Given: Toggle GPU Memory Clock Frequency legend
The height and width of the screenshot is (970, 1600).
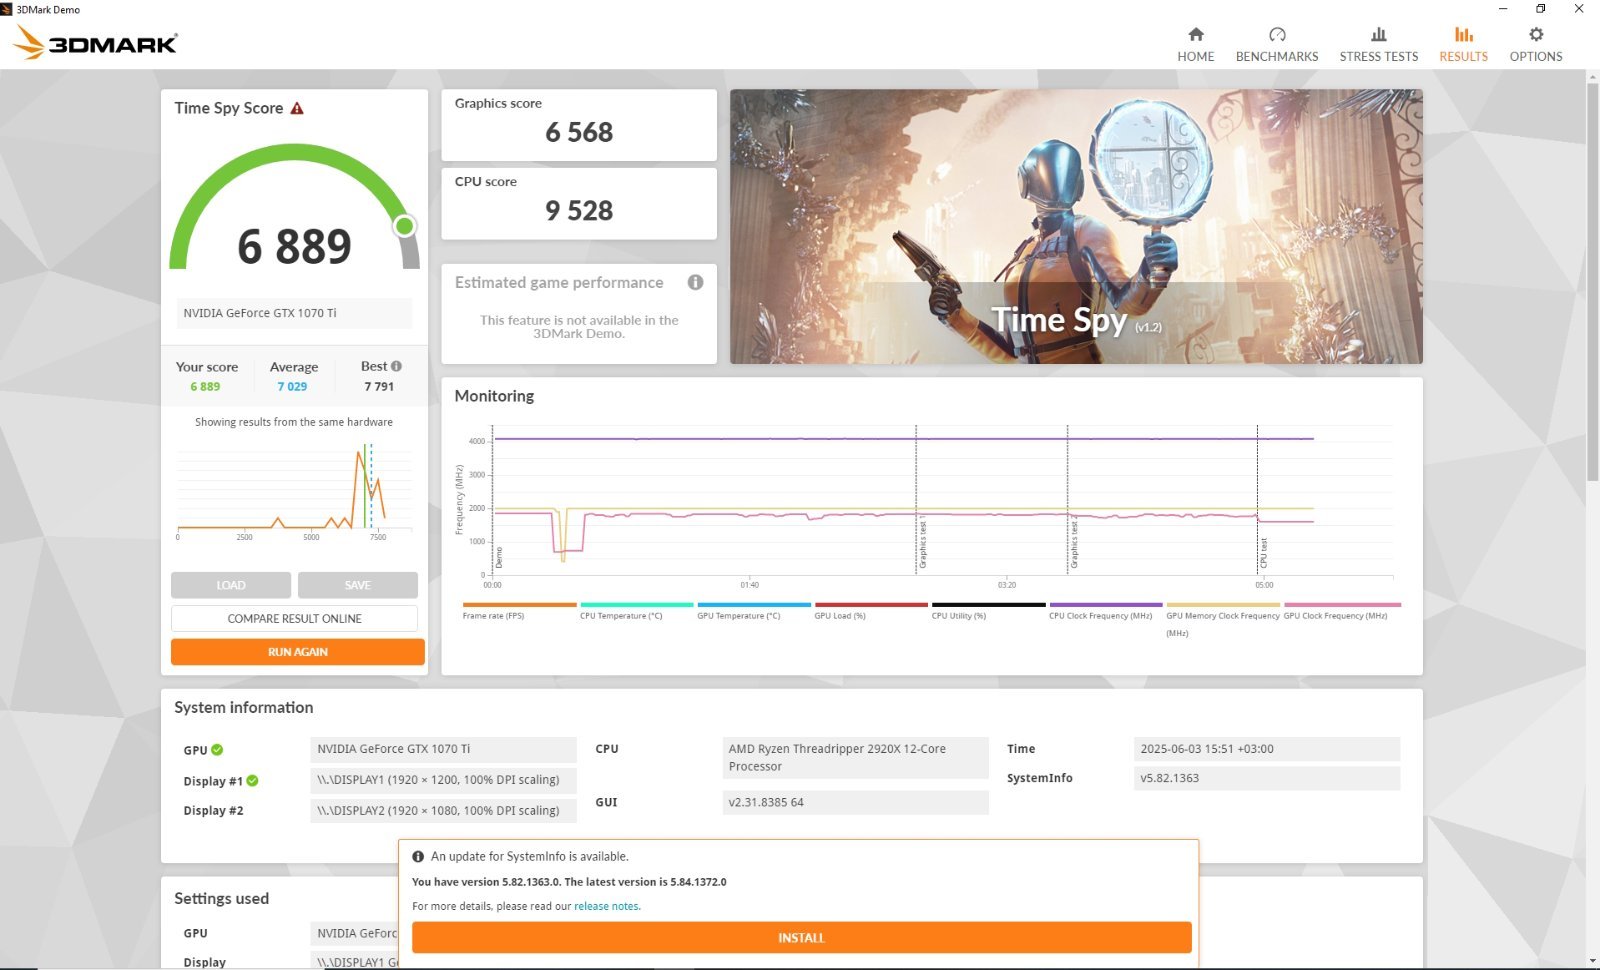Looking at the screenshot, I should (x=1222, y=620).
